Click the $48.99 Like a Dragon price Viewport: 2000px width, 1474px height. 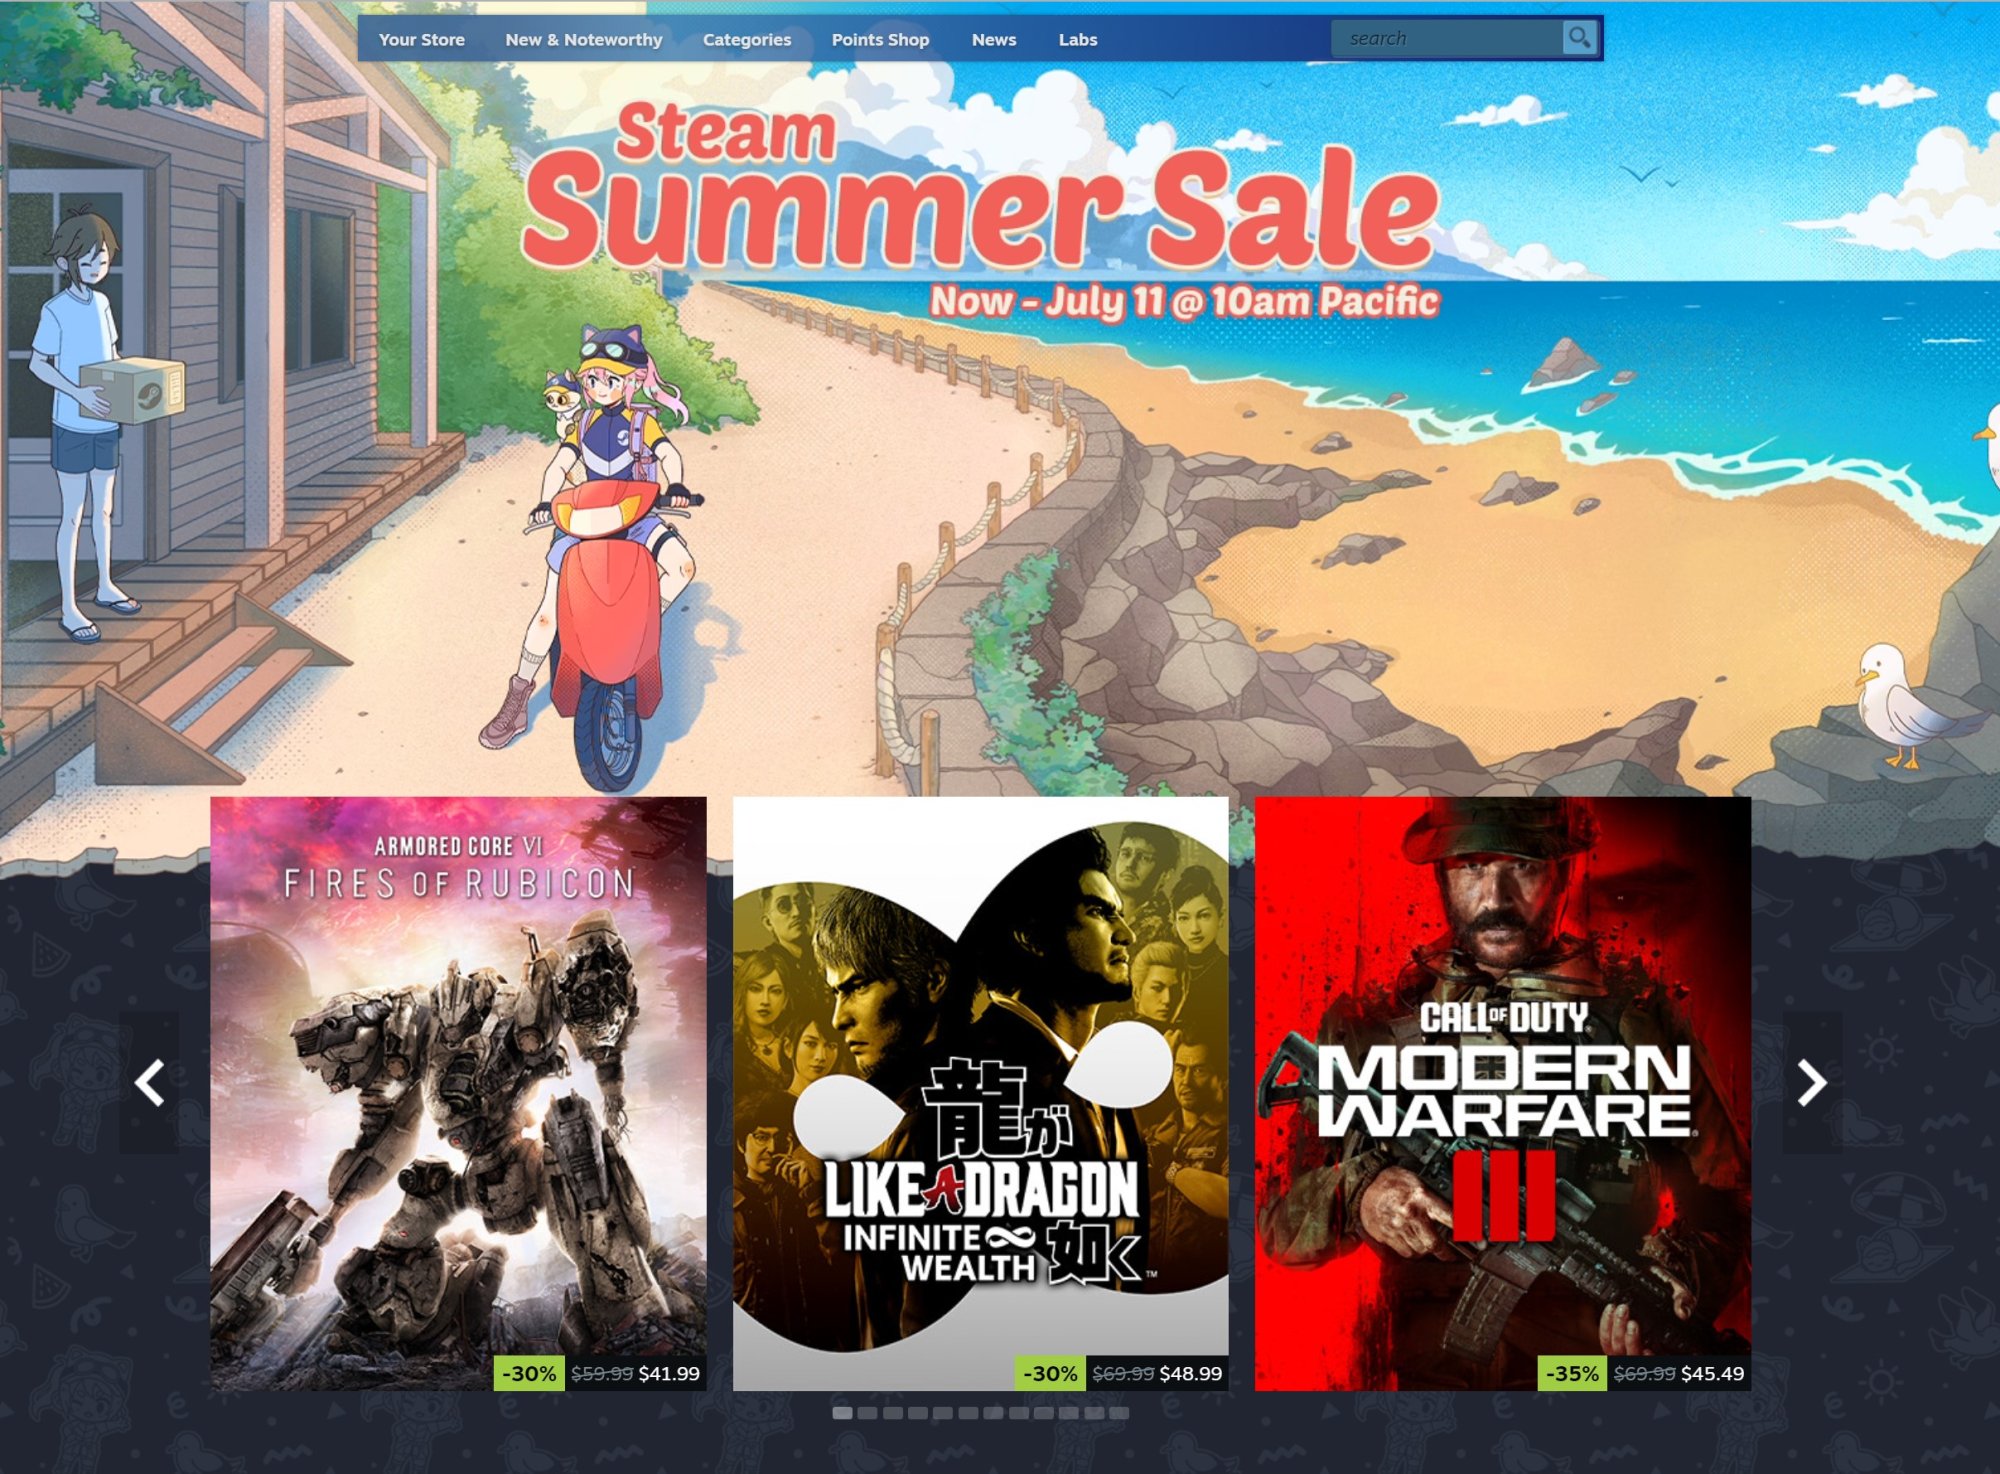pos(1190,1373)
